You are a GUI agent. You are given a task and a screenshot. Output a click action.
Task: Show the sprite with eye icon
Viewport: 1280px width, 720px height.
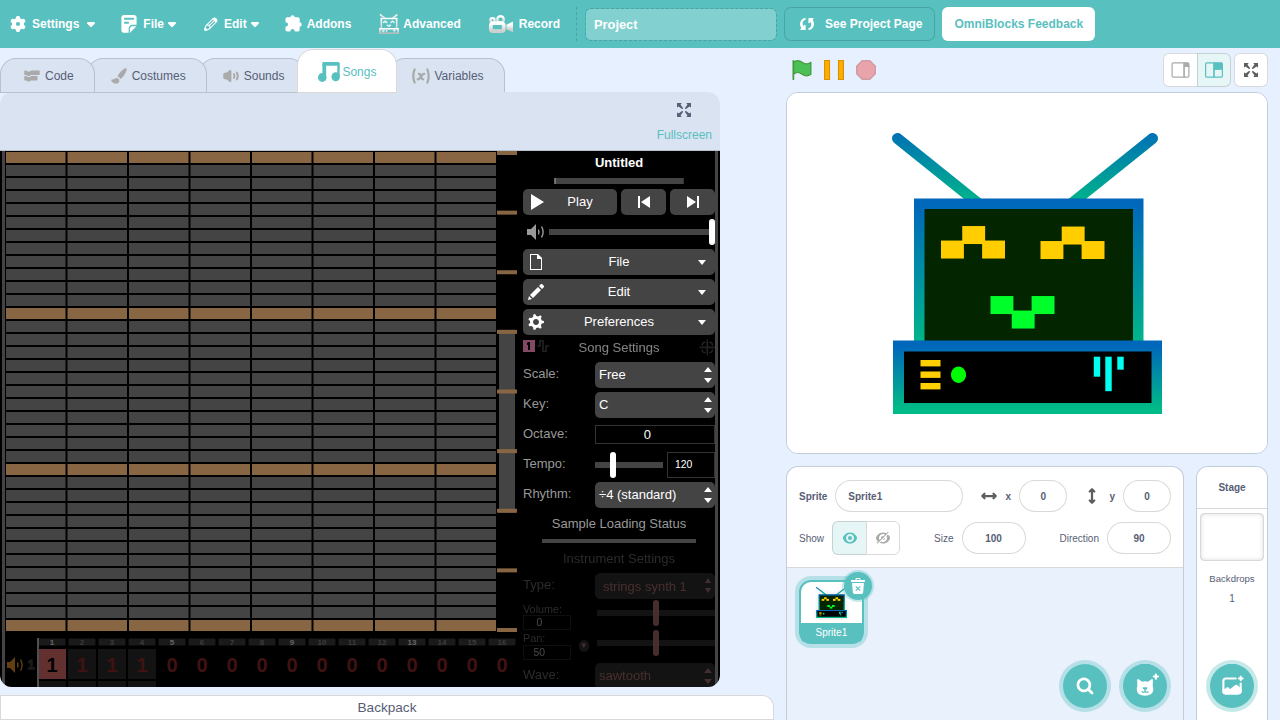tap(849, 538)
